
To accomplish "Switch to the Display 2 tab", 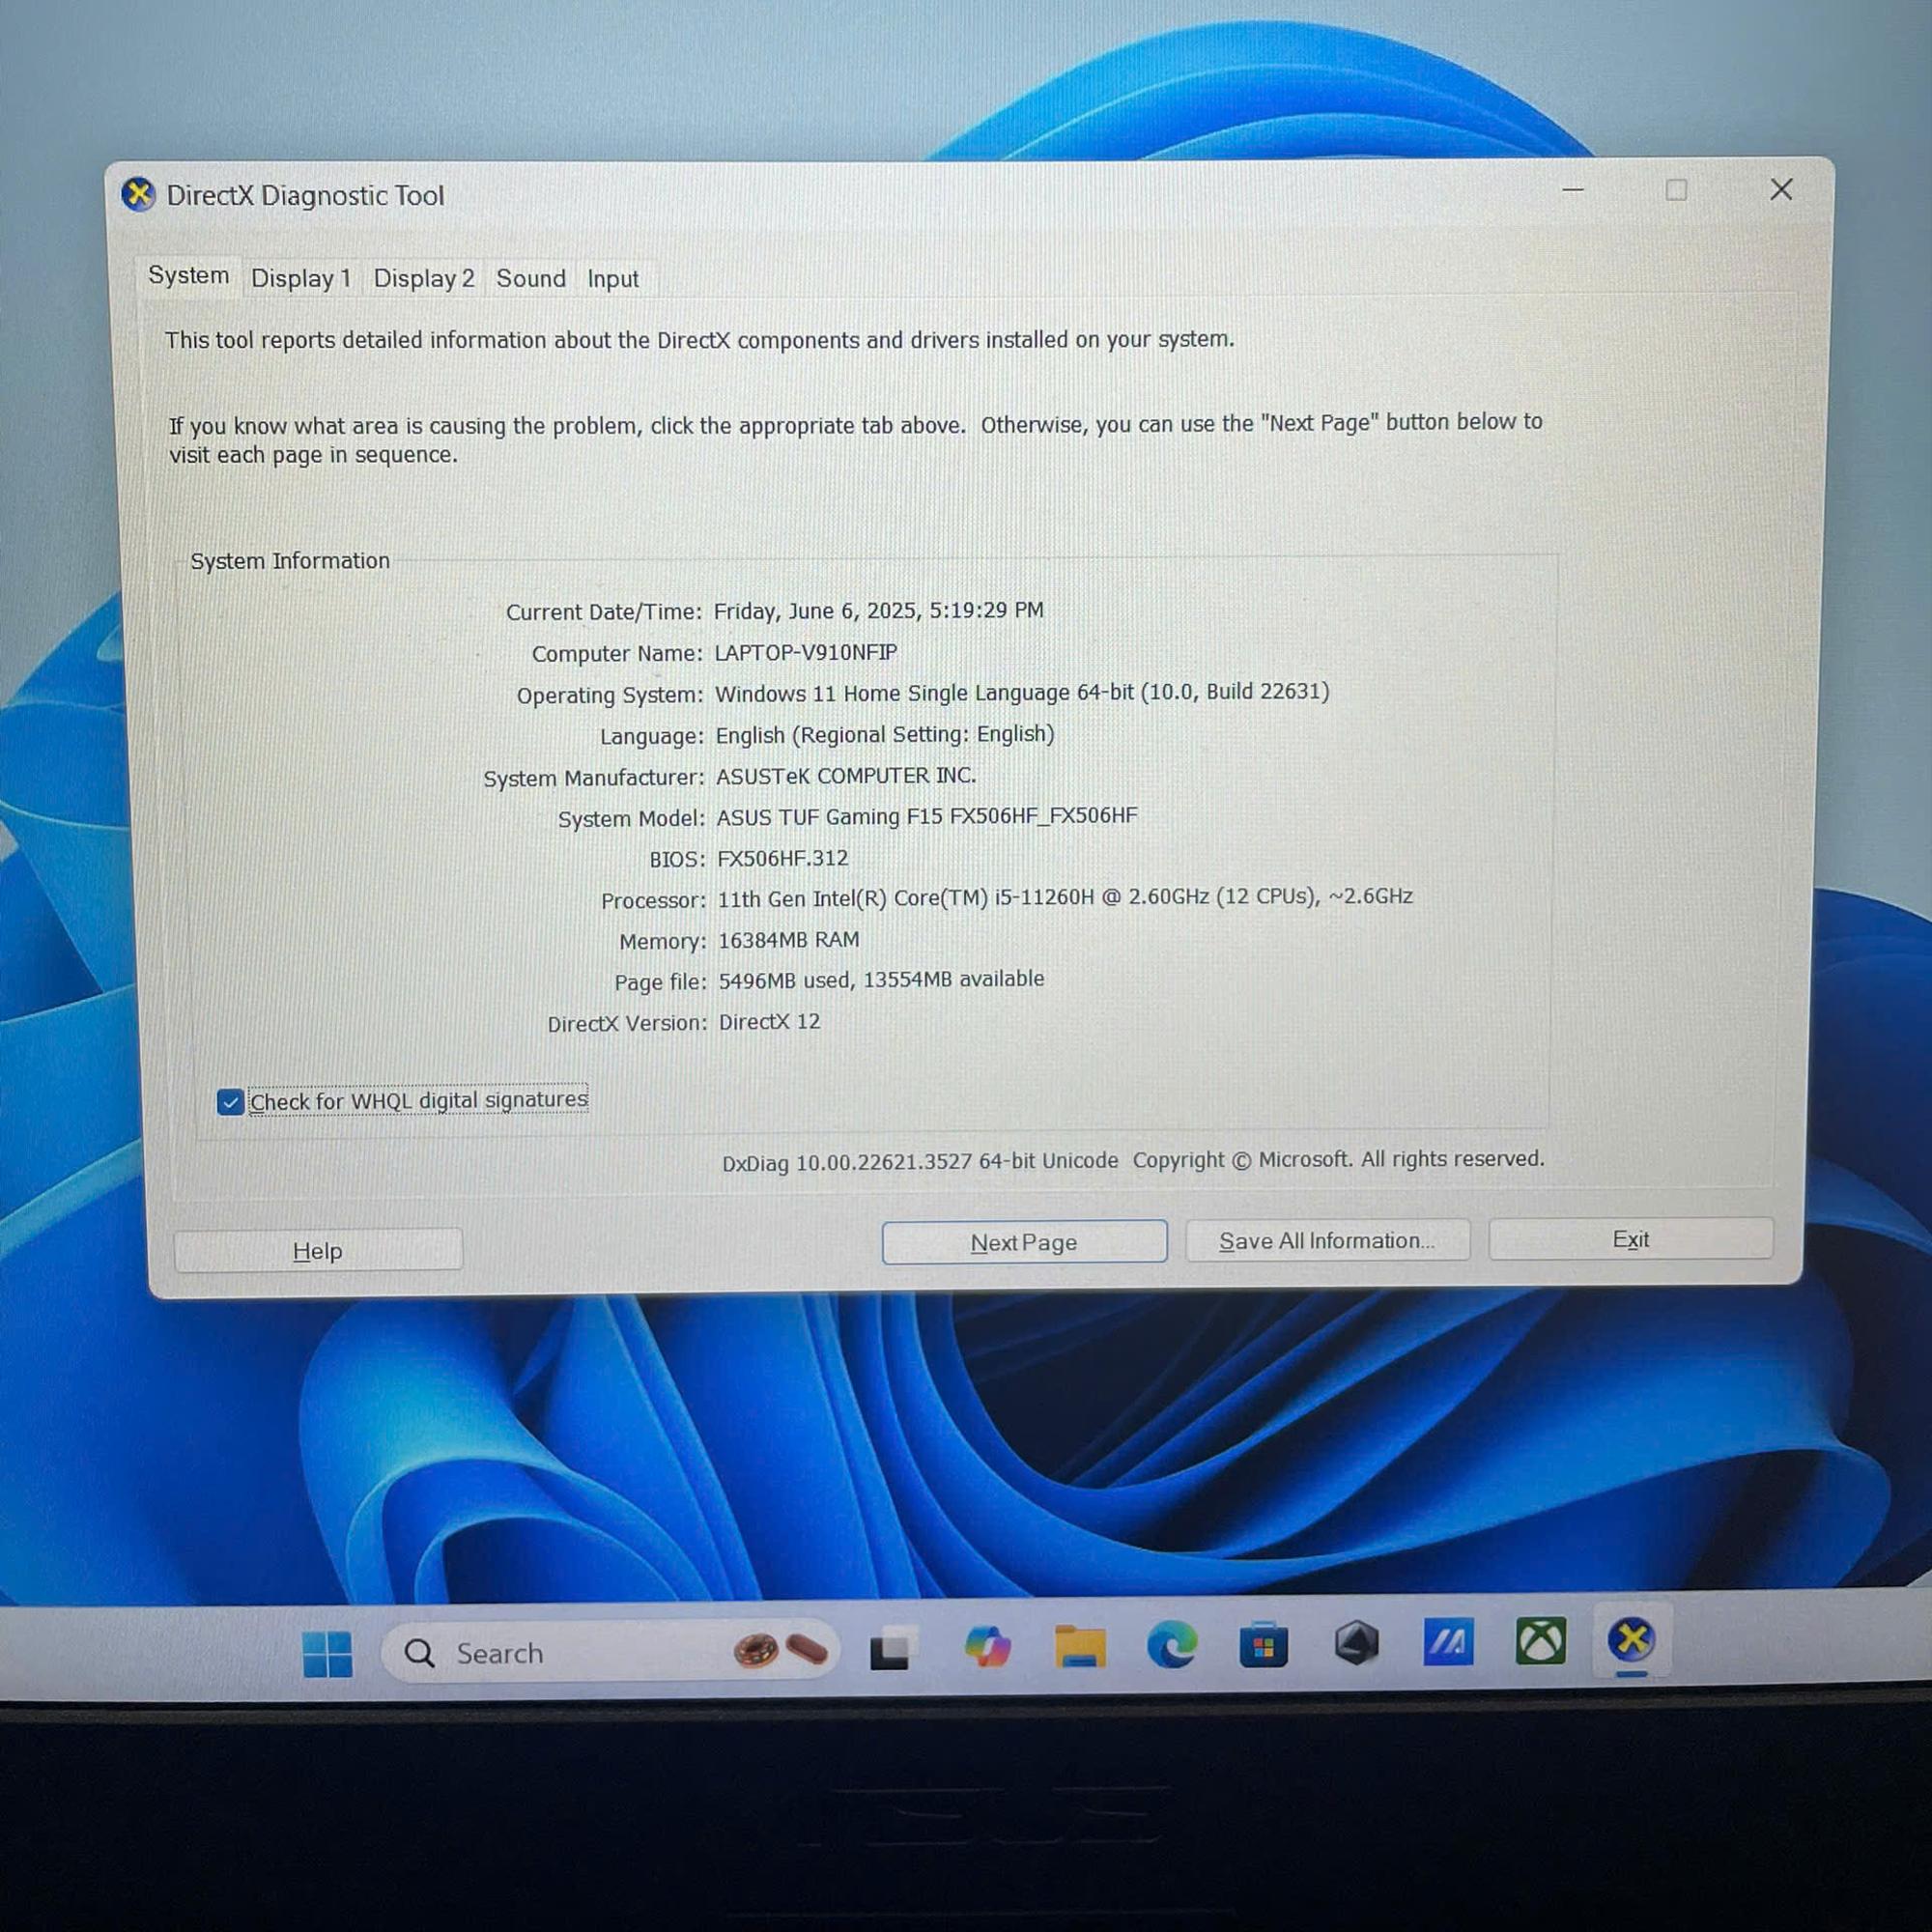I will coord(424,278).
